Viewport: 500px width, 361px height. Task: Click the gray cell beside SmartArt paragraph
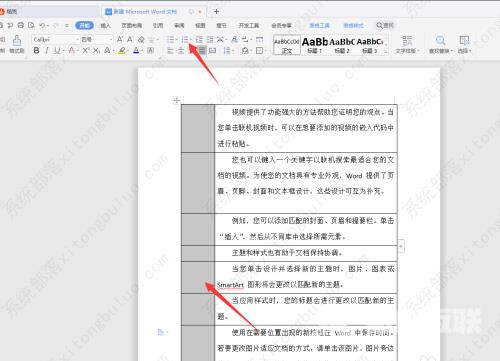point(198,277)
